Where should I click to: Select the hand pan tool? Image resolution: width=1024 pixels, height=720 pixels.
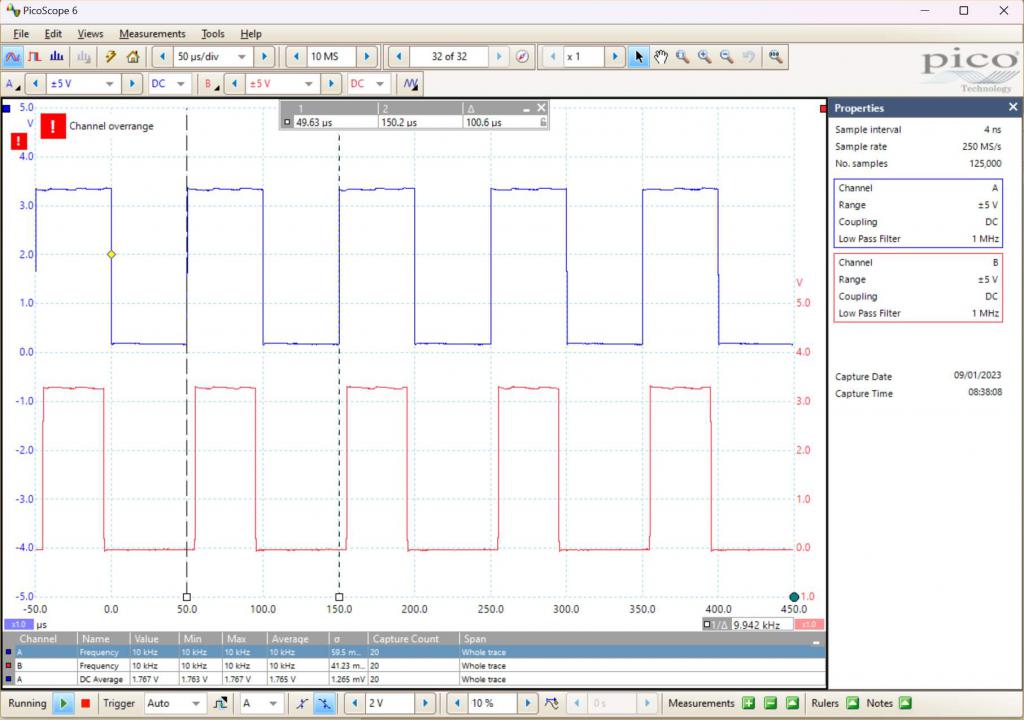[x=661, y=57]
